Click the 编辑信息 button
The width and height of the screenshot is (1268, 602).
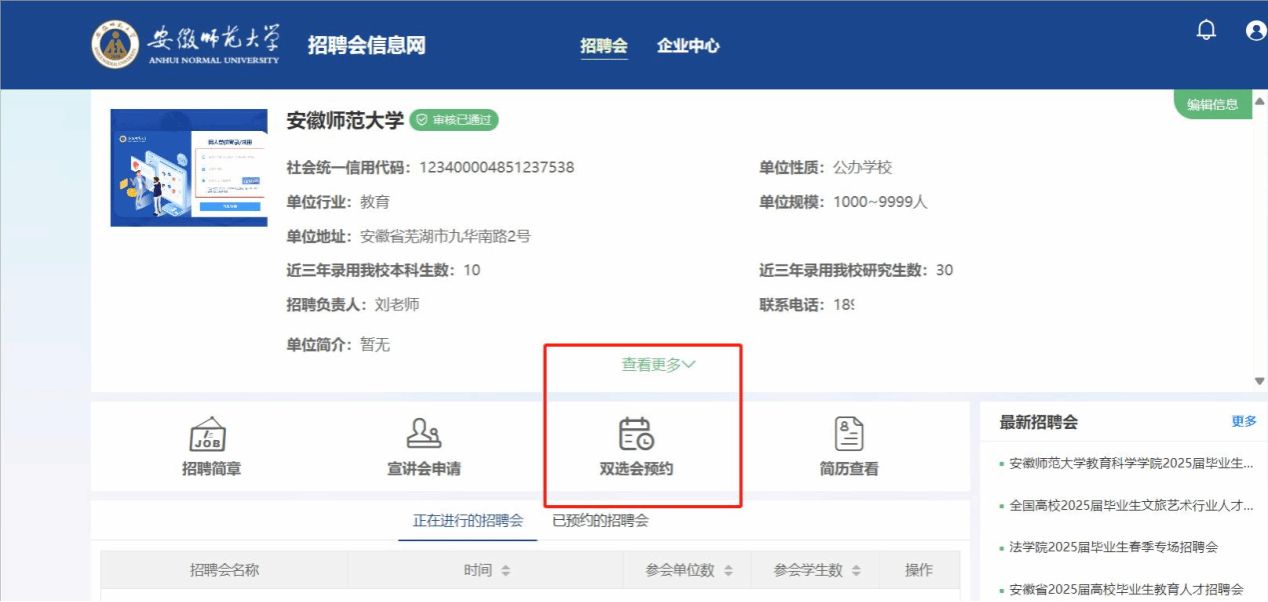[x=1212, y=104]
